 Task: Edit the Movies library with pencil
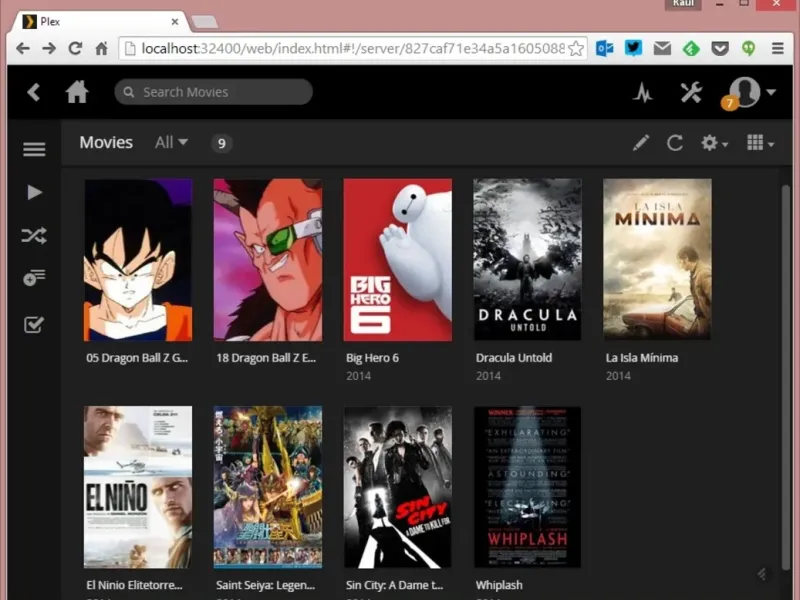coord(641,143)
